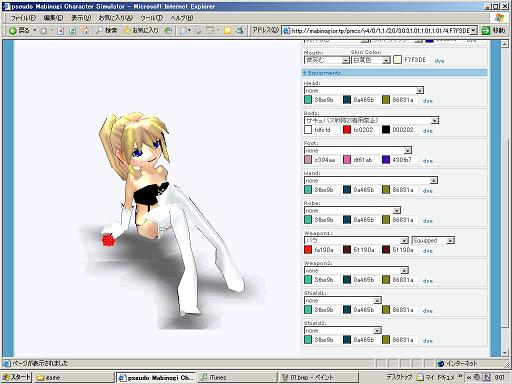
Task: Click the IE Forward arrow button
Action: [x=43, y=31]
